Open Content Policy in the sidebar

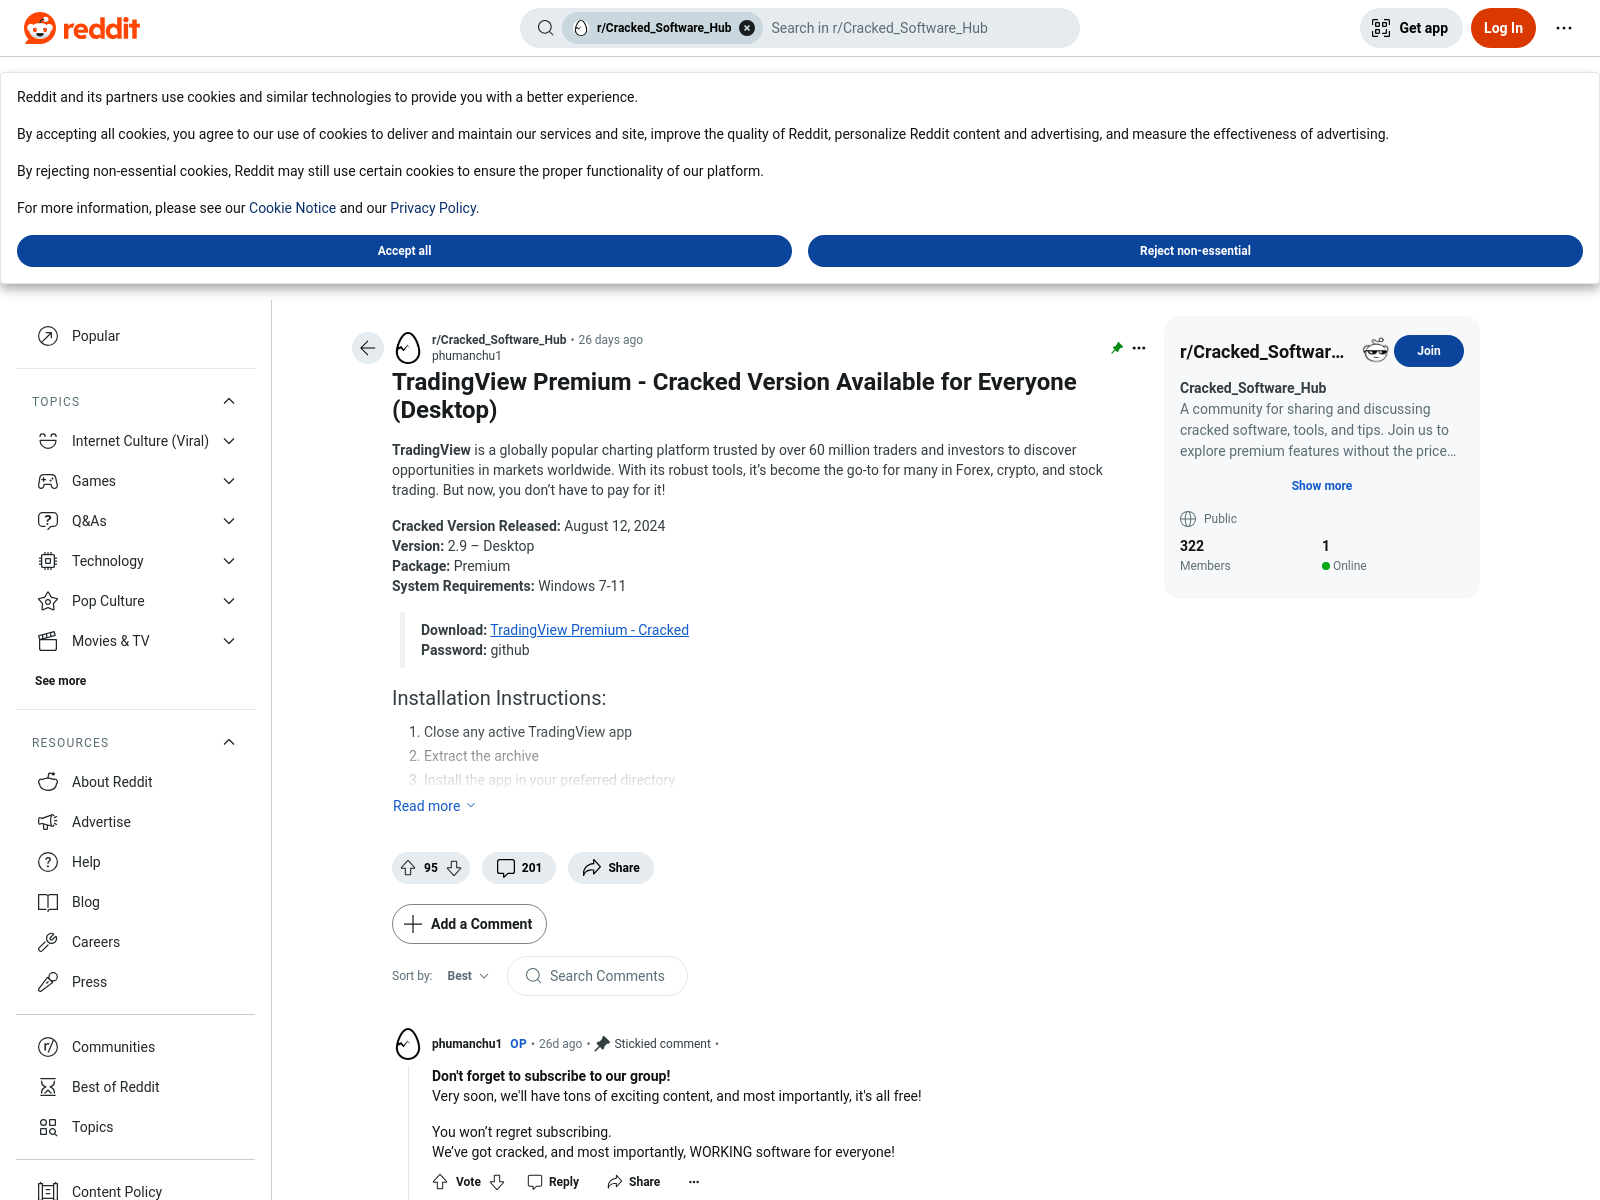click(x=135, y=1191)
